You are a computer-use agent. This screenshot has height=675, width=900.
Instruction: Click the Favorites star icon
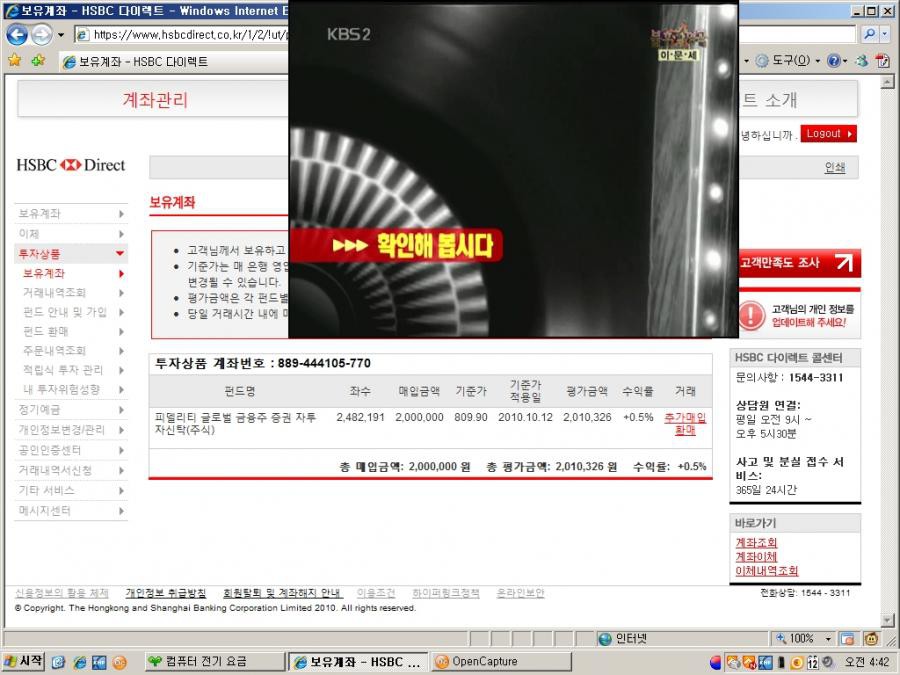click(14, 60)
